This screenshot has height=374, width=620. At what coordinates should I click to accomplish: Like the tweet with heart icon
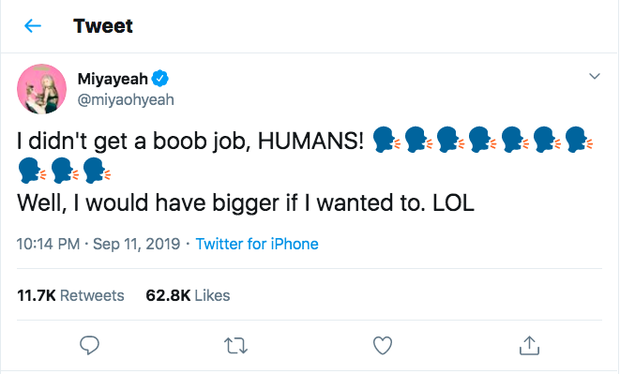pyautogui.click(x=382, y=345)
